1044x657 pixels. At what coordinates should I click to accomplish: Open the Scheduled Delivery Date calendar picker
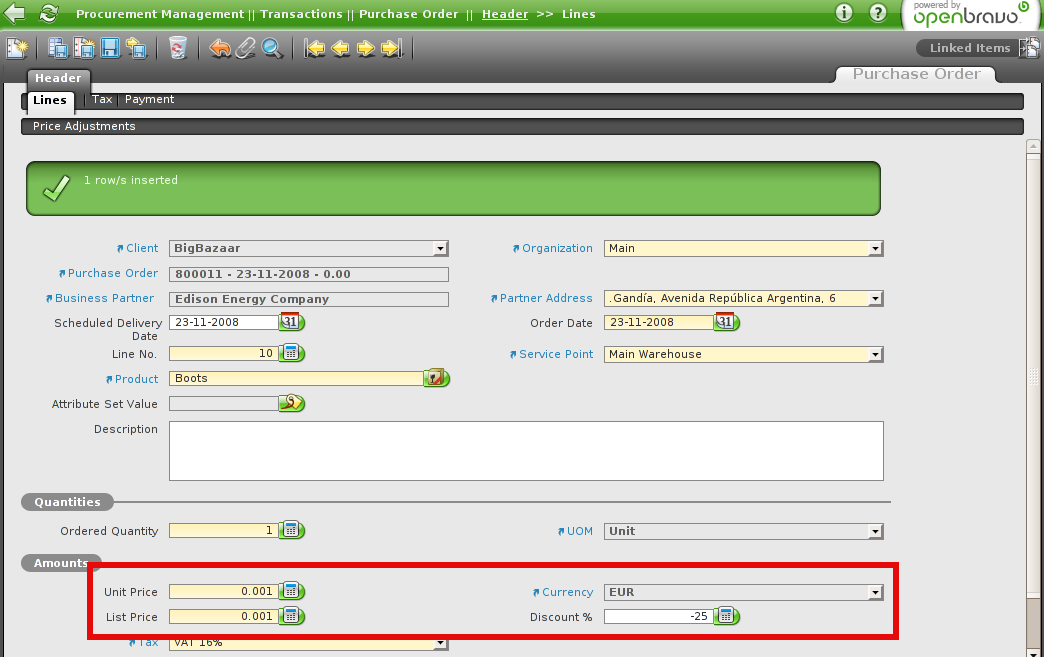(291, 322)
